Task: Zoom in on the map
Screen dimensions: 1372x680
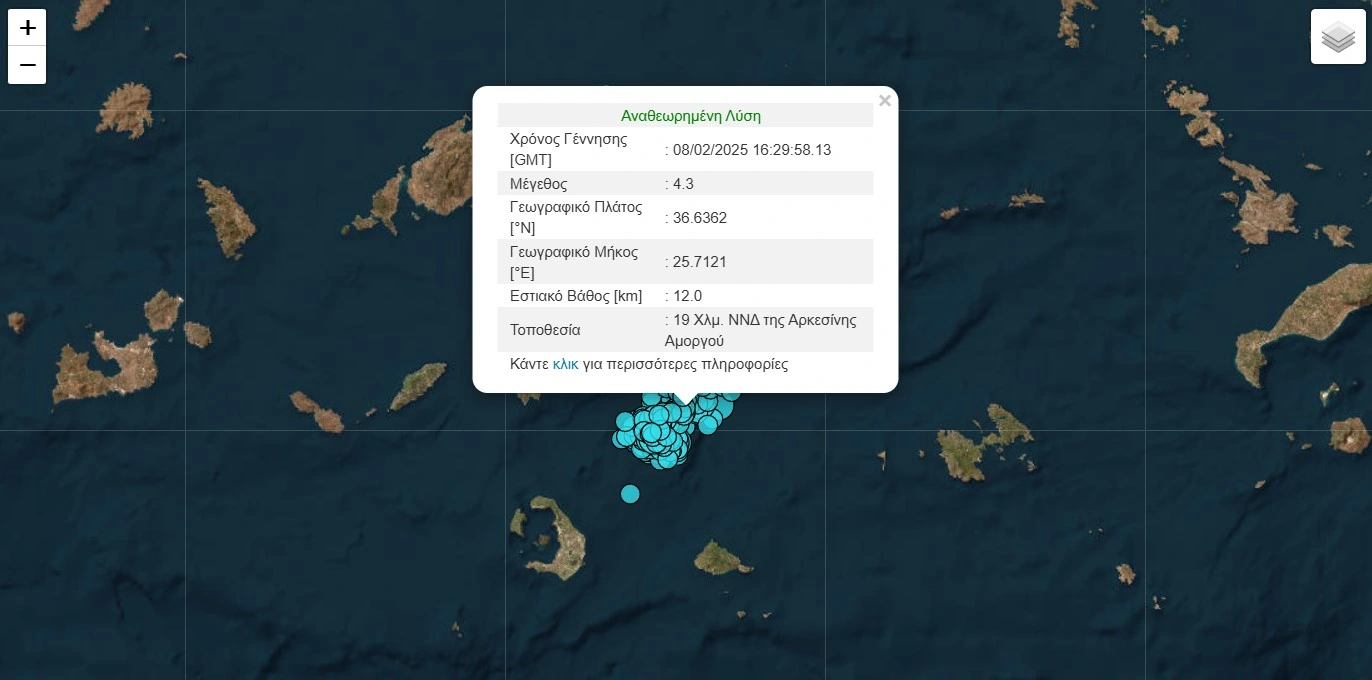Action: click(x=27, y=27)
